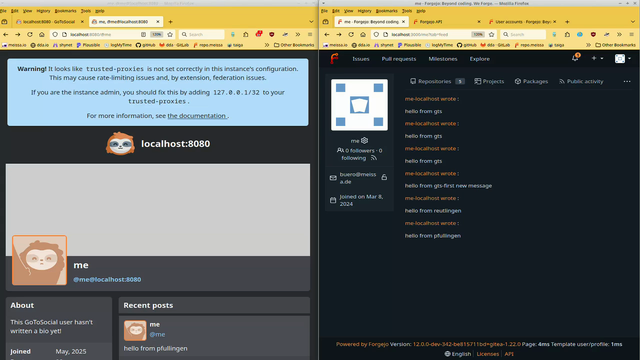The image size is (640, 360).
Task: Open home page in left Firefox window
Action: (x=42, y=35)
